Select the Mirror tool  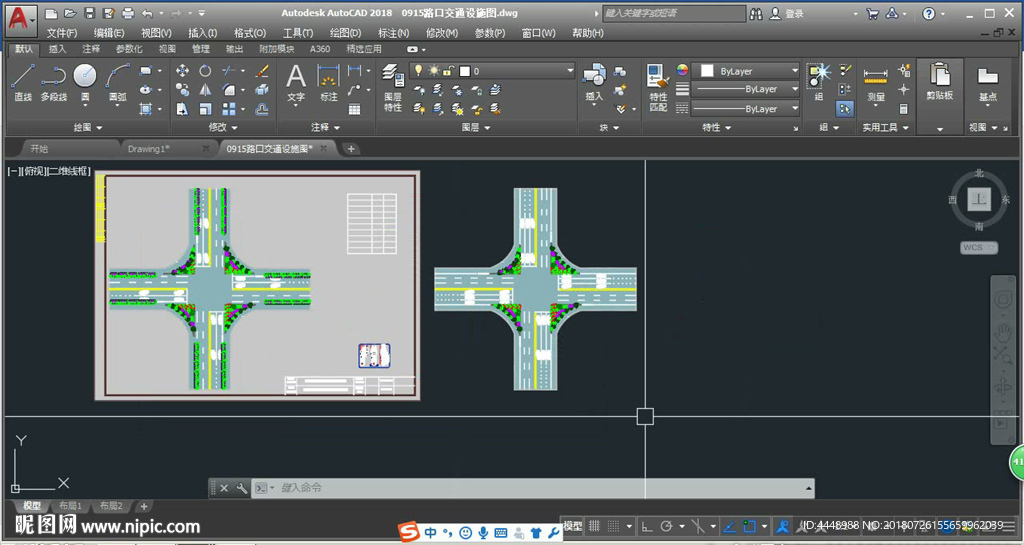pyautogui.click(x=205, y=89)
